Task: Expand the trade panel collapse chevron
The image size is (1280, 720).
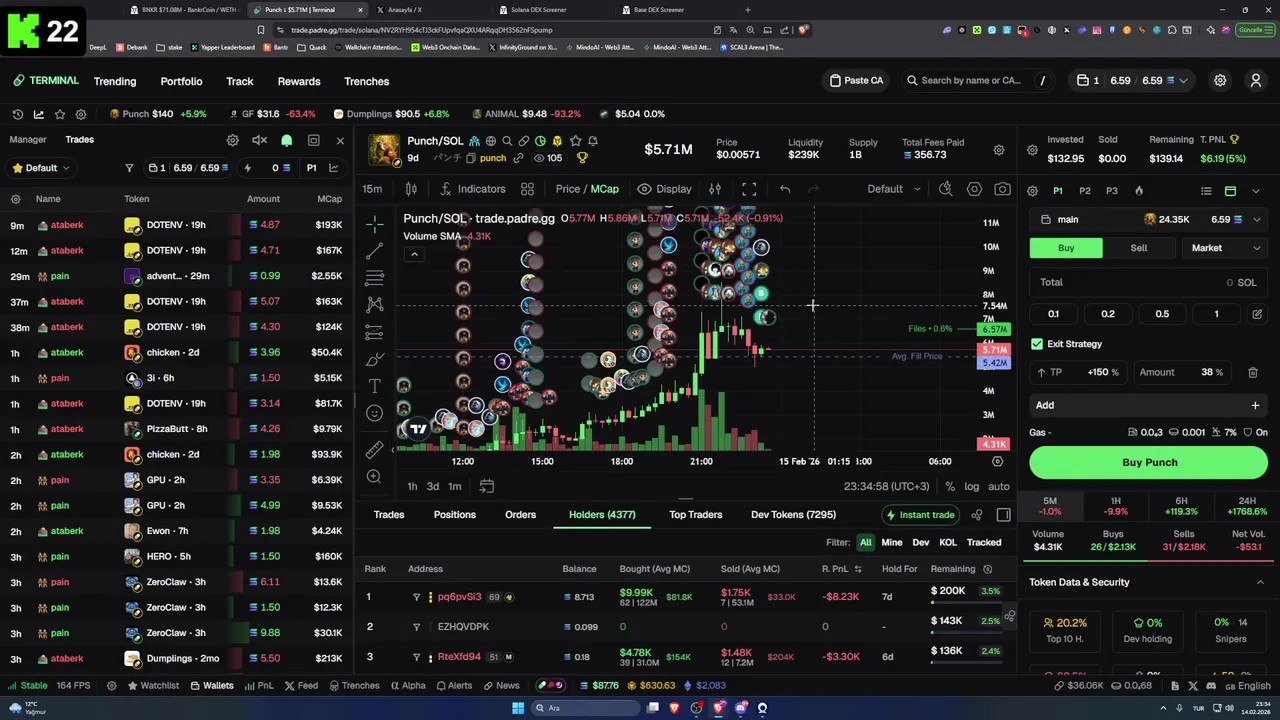Action: [1257, 191]
